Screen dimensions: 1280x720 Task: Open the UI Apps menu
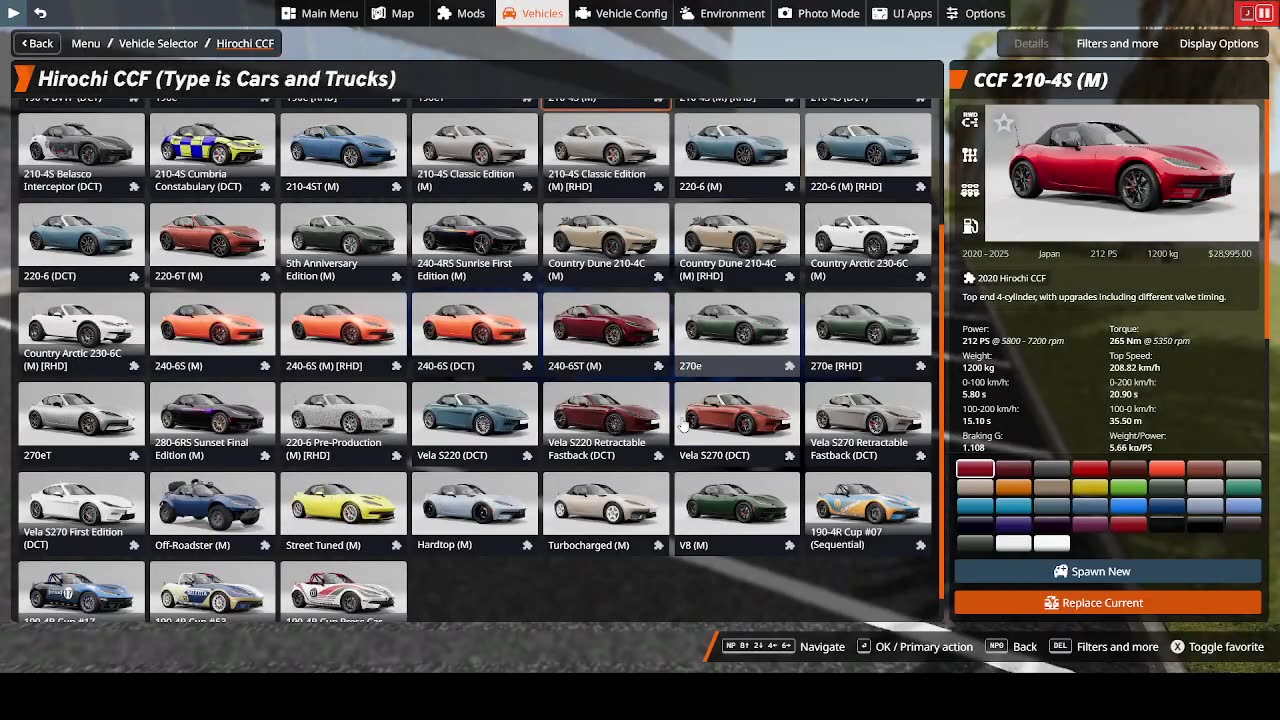click(902, 13)
